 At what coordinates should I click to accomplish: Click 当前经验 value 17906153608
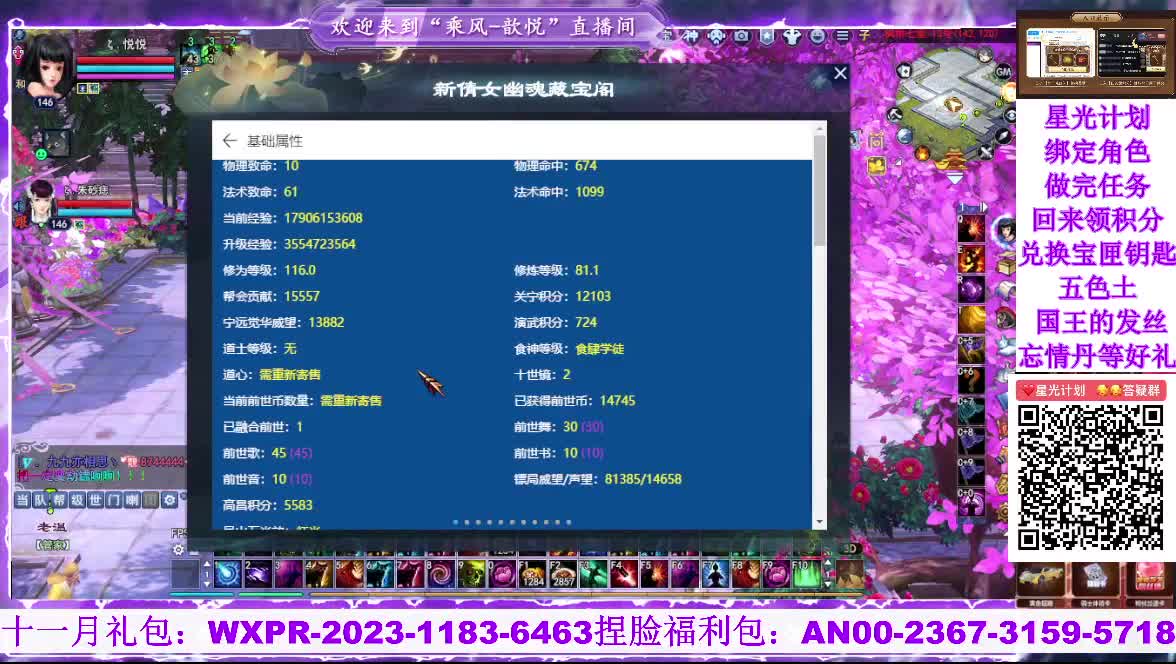coord(323,218)
